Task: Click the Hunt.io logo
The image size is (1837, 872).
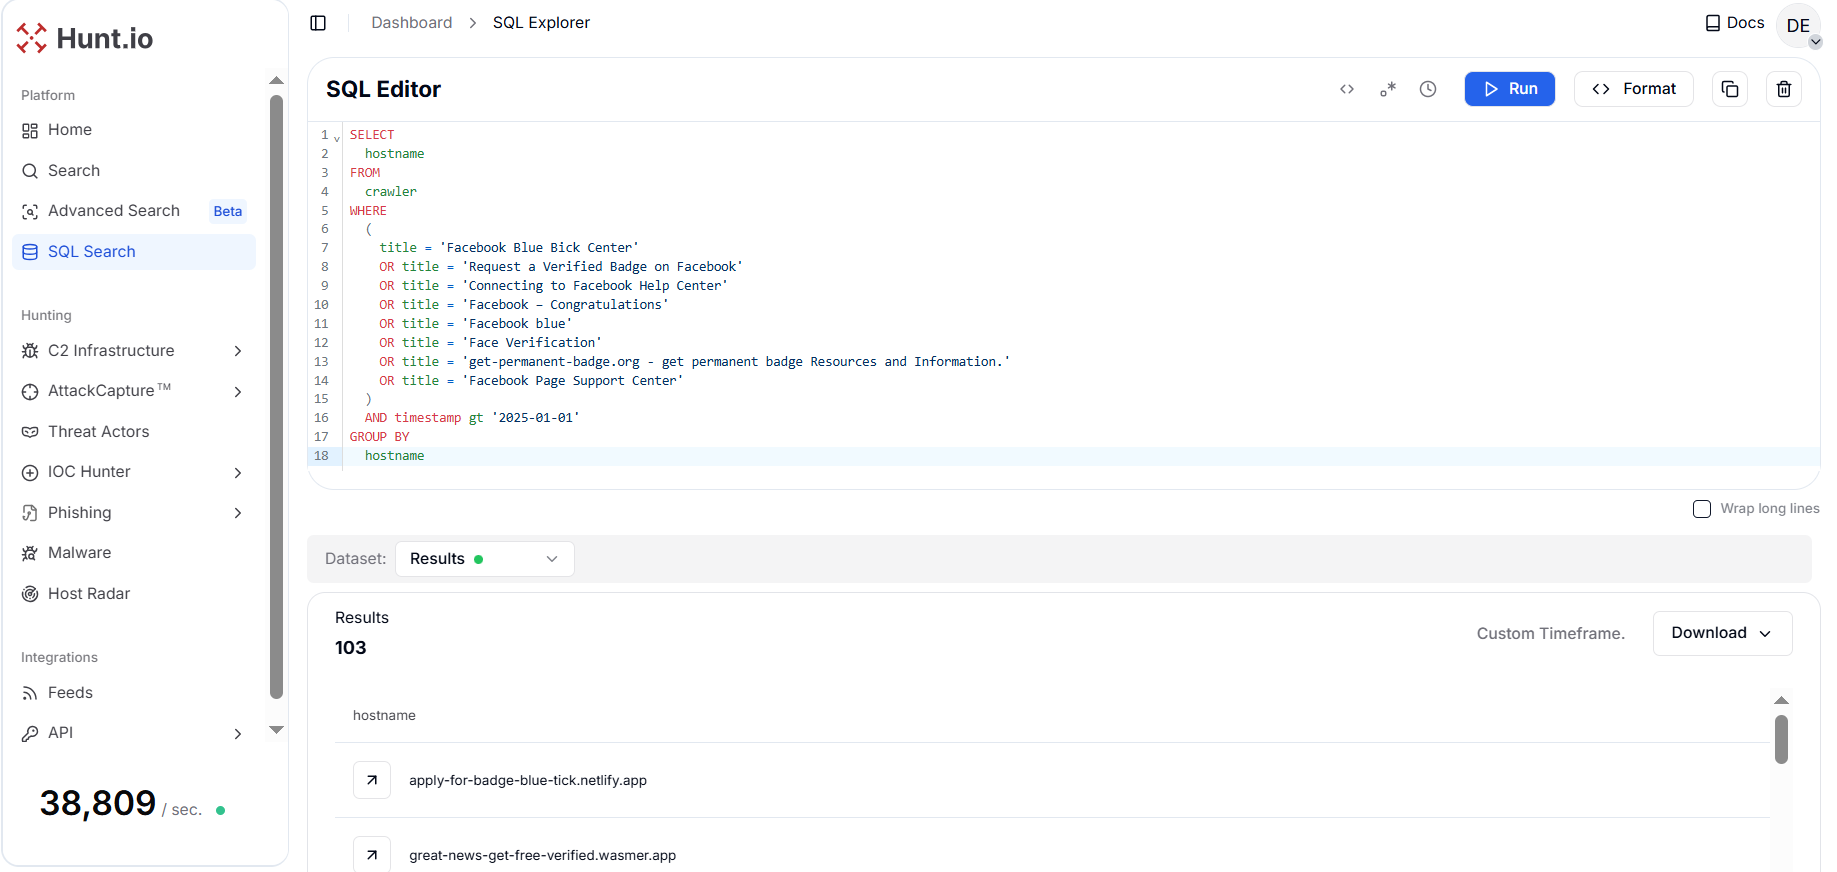Action: point(85,38)
